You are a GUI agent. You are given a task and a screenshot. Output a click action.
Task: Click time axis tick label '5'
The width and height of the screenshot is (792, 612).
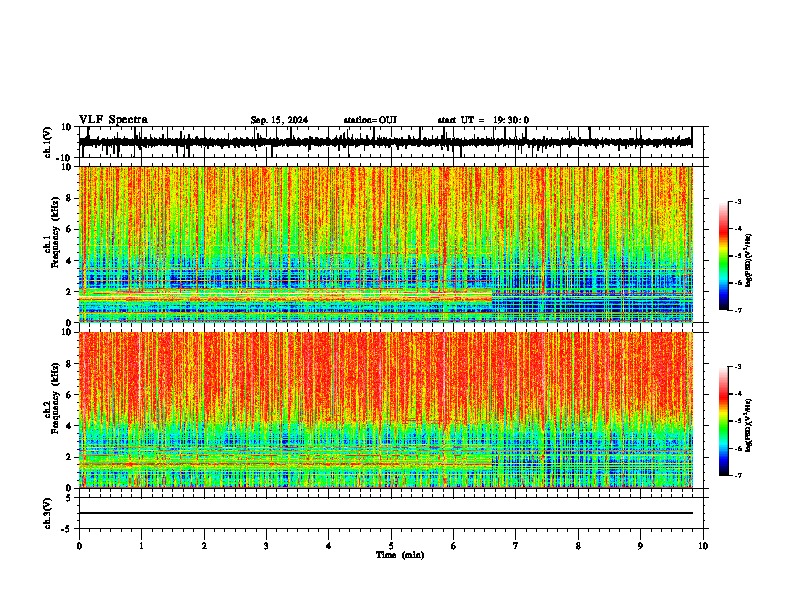point(391,546)
